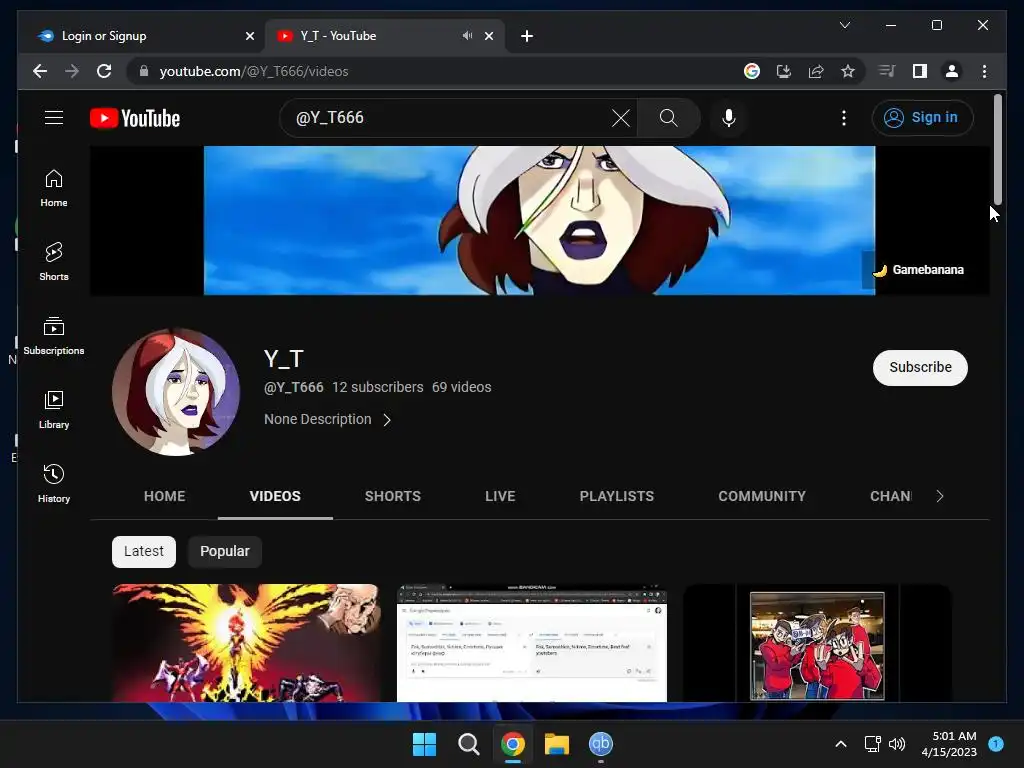Share this page via share icon
Viewport: 1024px width, 768px height.
click(x=816, y=71)
